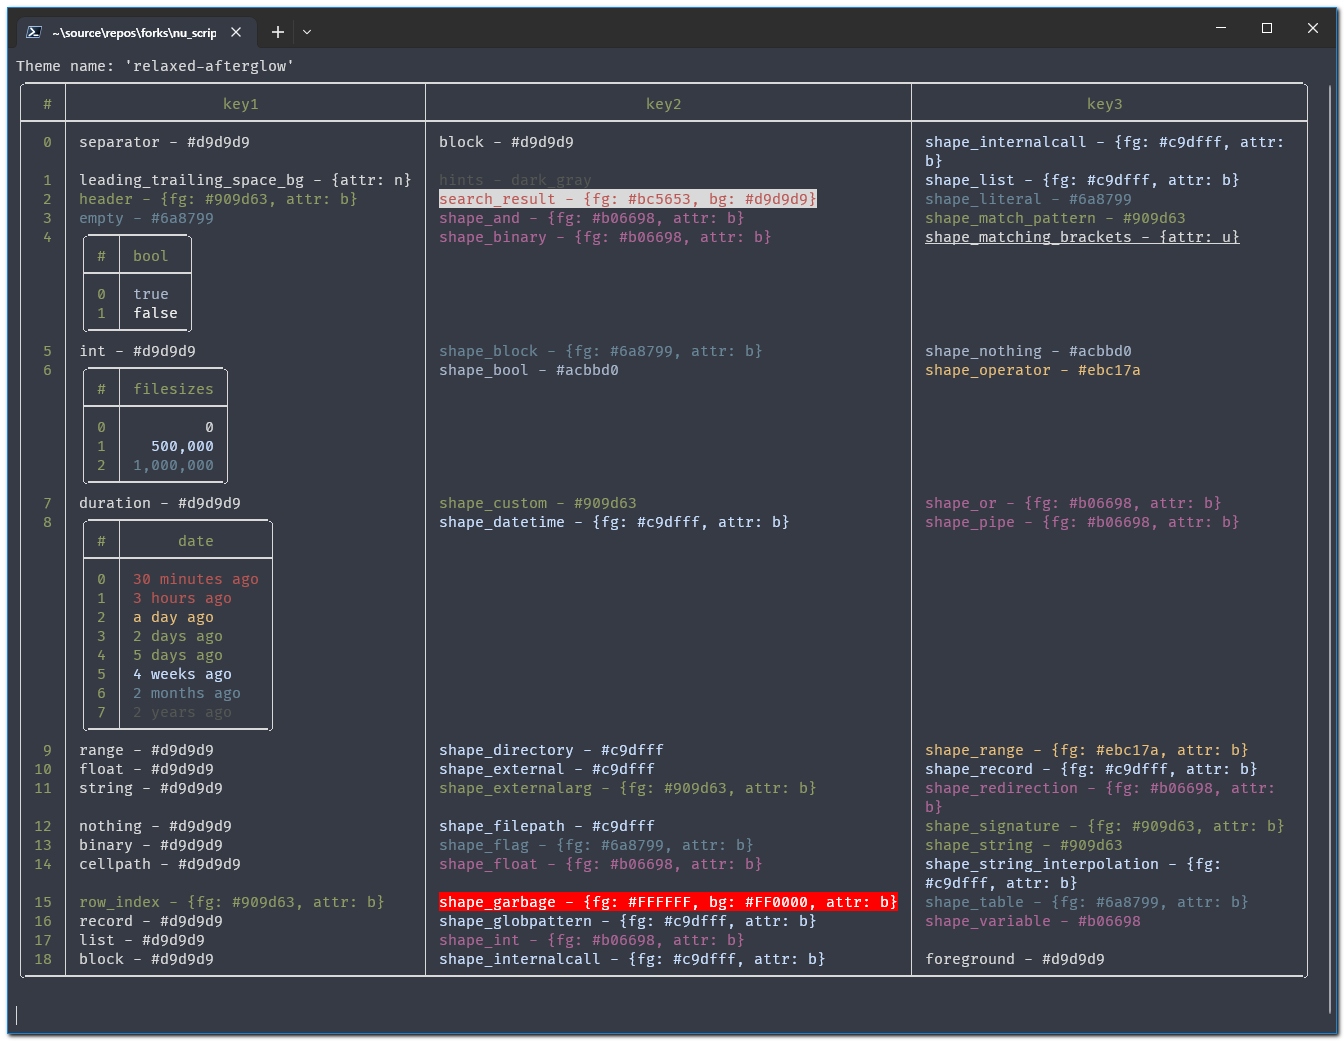Click the 'shape_binary' entry

605,237
